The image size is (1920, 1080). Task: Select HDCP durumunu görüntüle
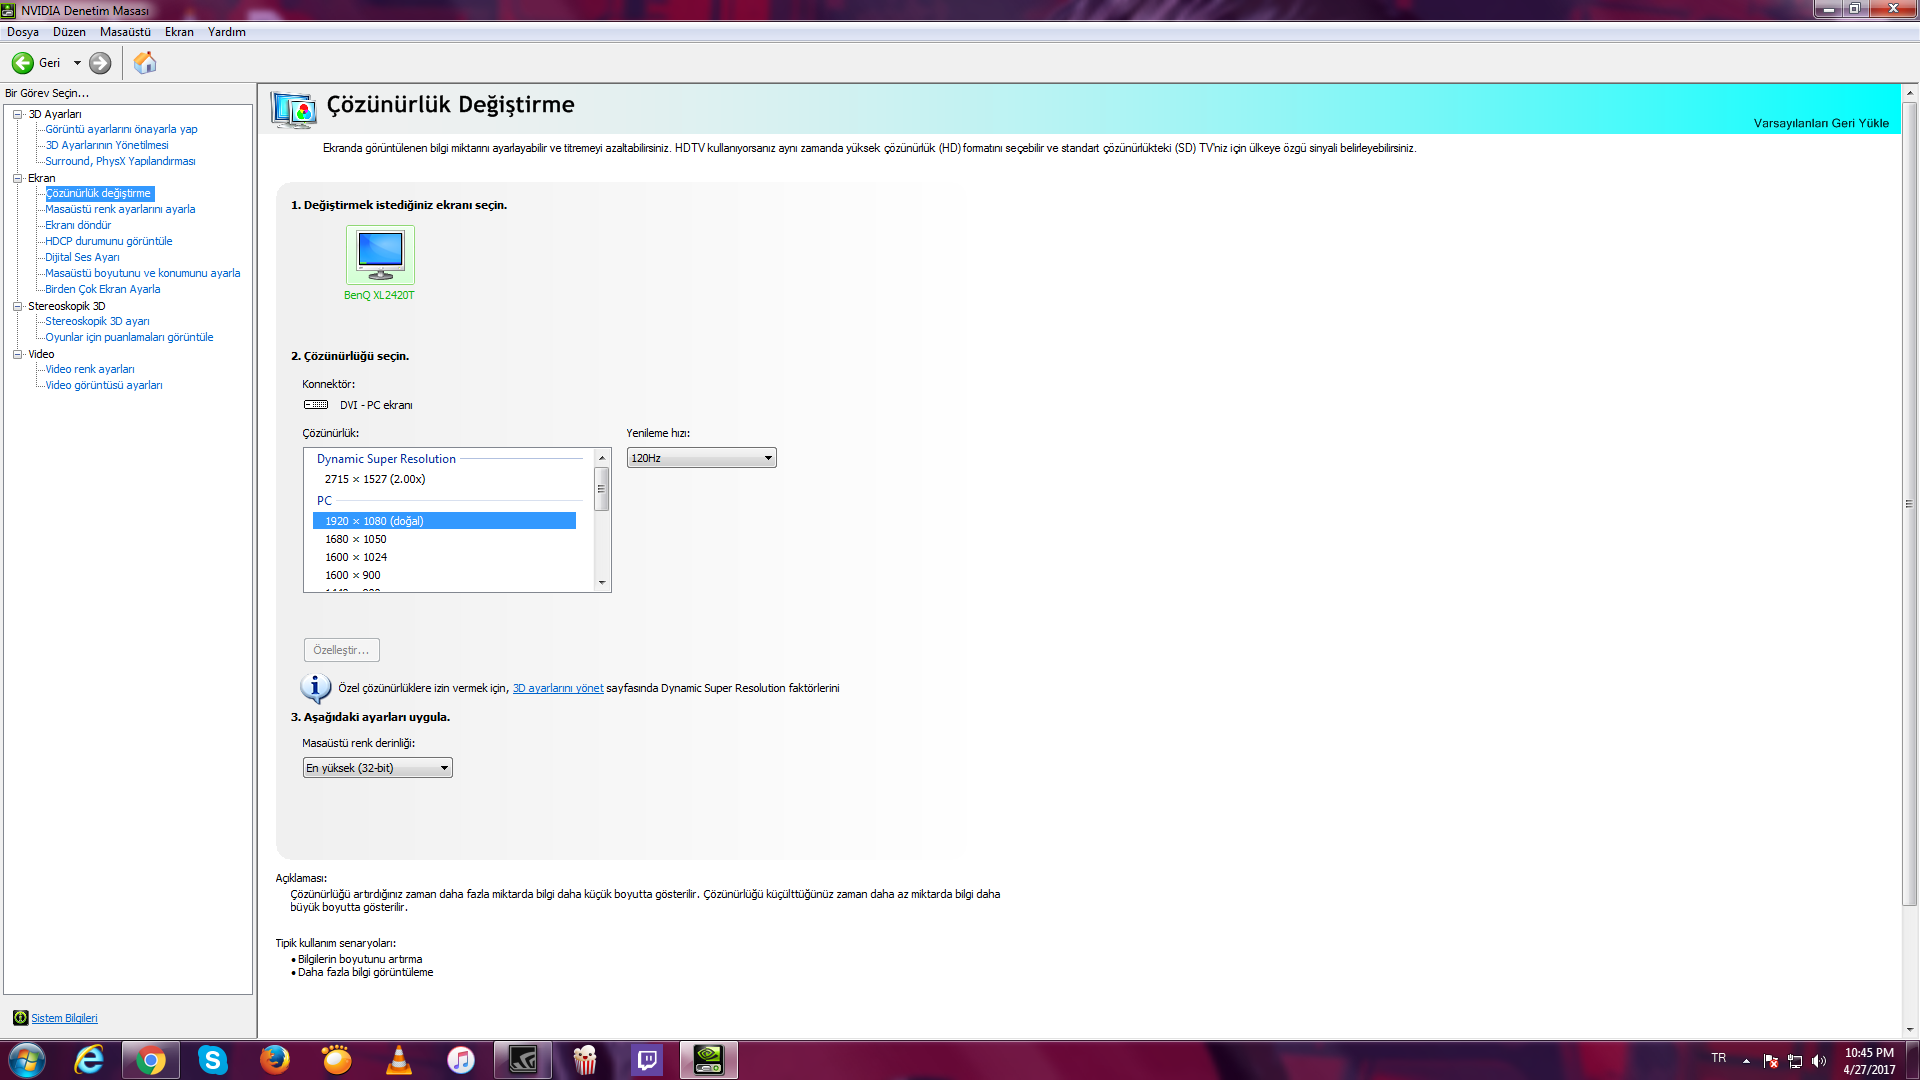click(x=108, y=241)
